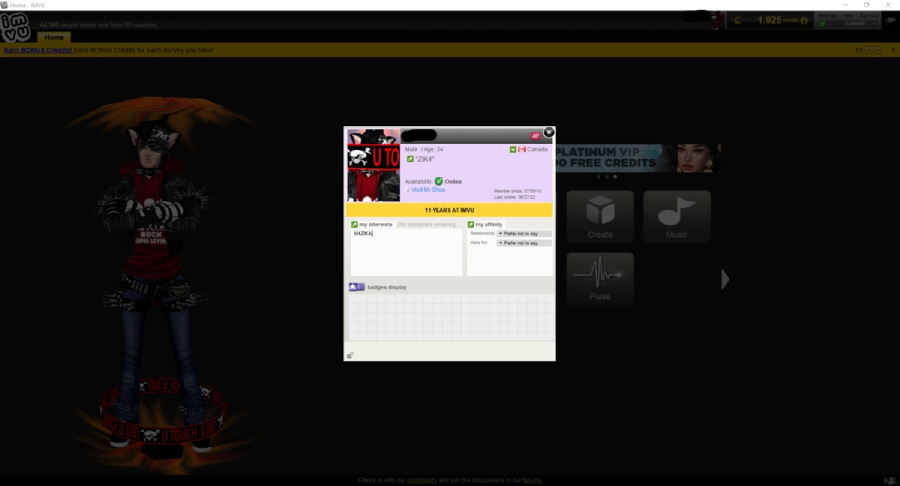Click the credits info icon
900x486 pixels.
[x=804, y=21]
